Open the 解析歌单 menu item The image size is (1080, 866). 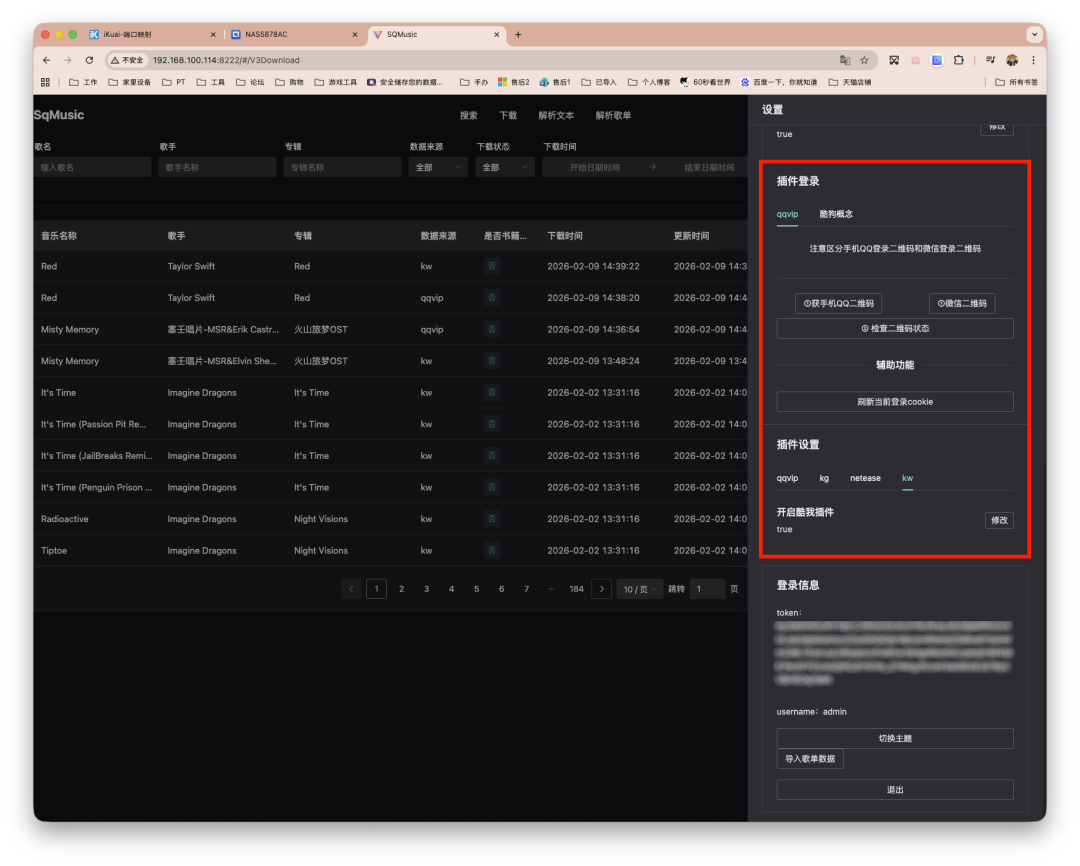(613, 115)
